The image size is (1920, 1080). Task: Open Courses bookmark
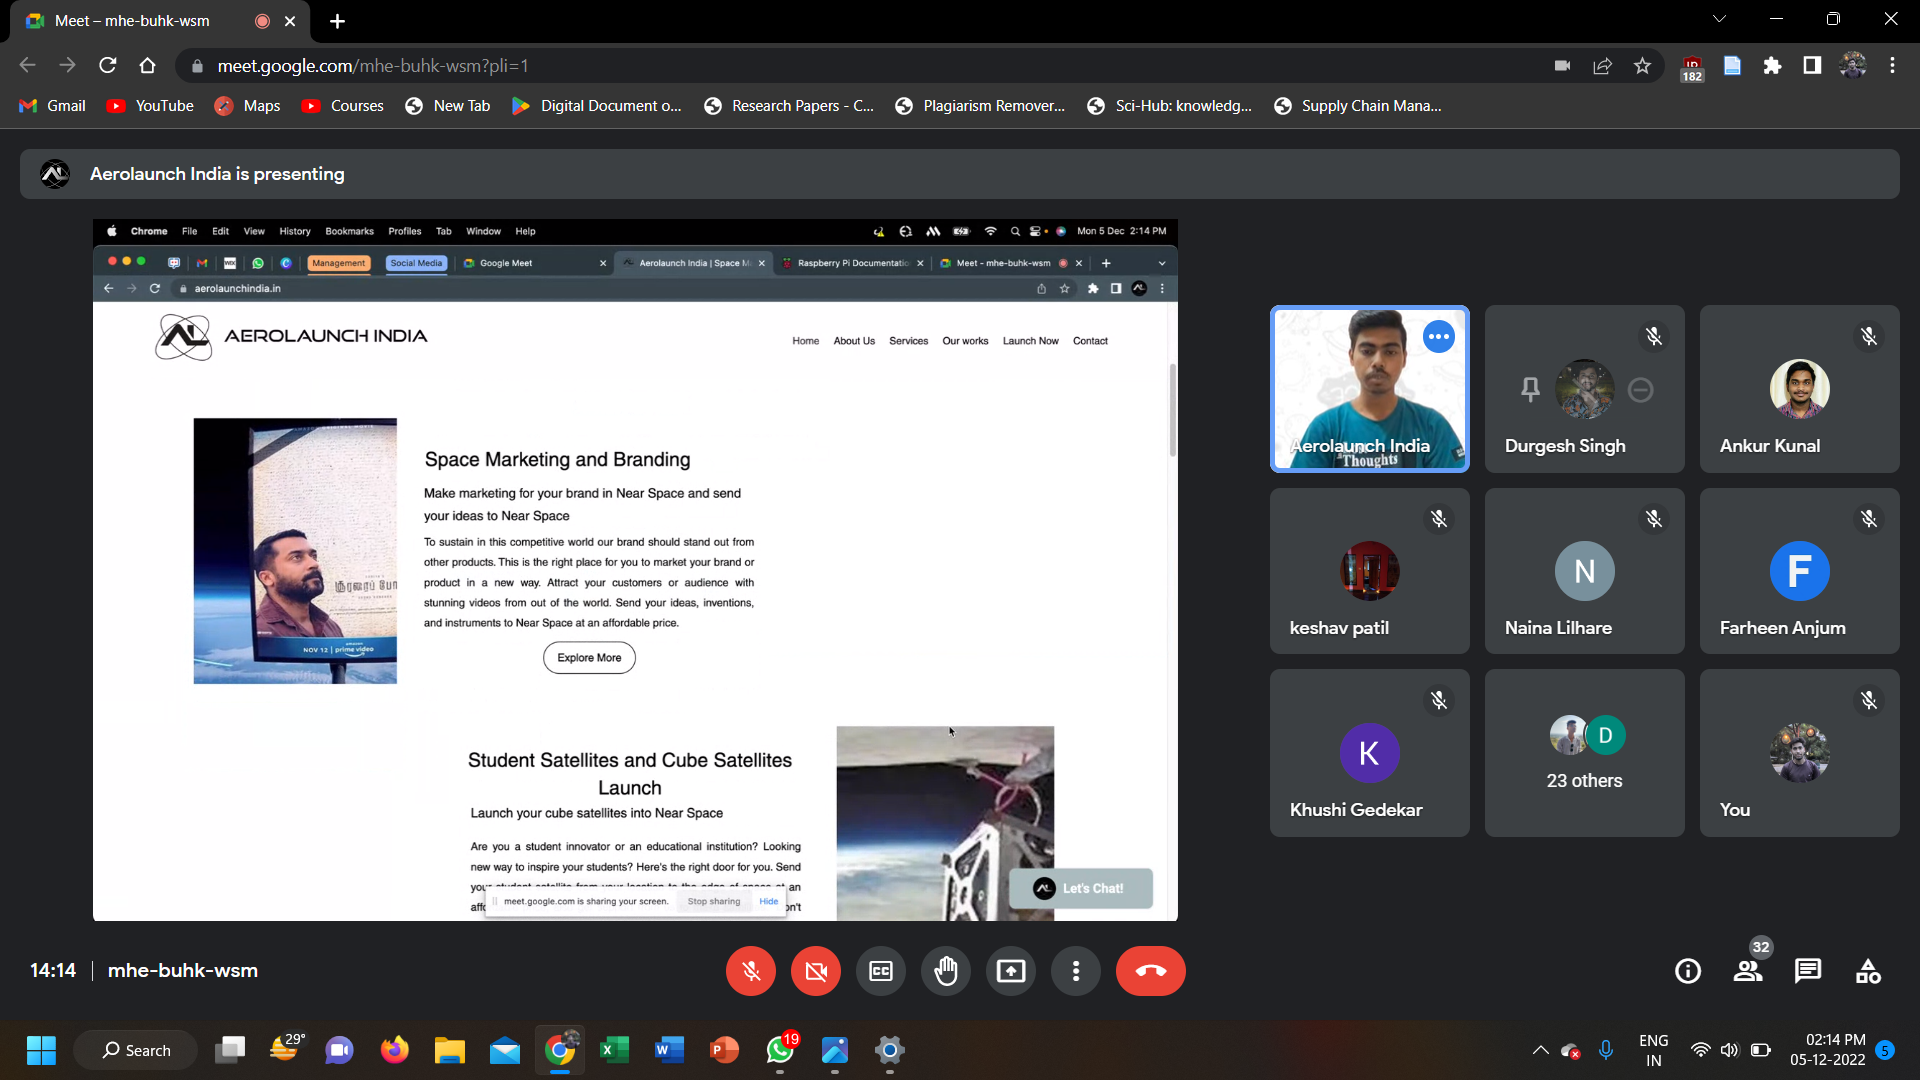342,106
